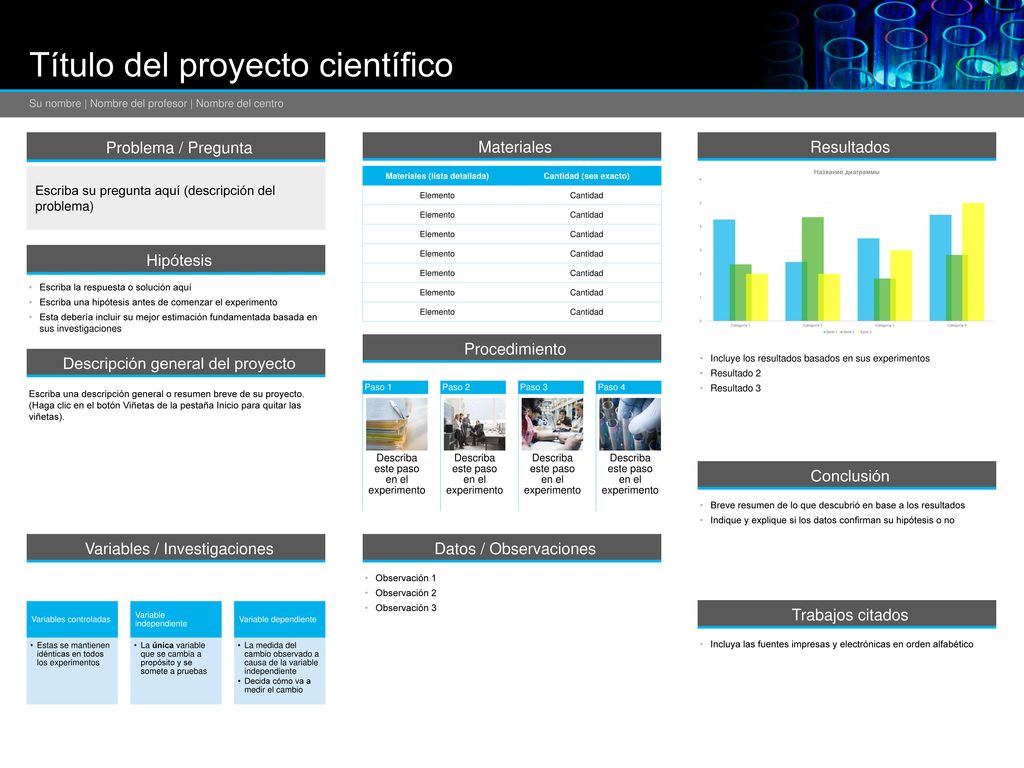Select the Paso 2 meeting photo
The image size is (1024, 768).
pyautogui.click(x=474, y=424)
